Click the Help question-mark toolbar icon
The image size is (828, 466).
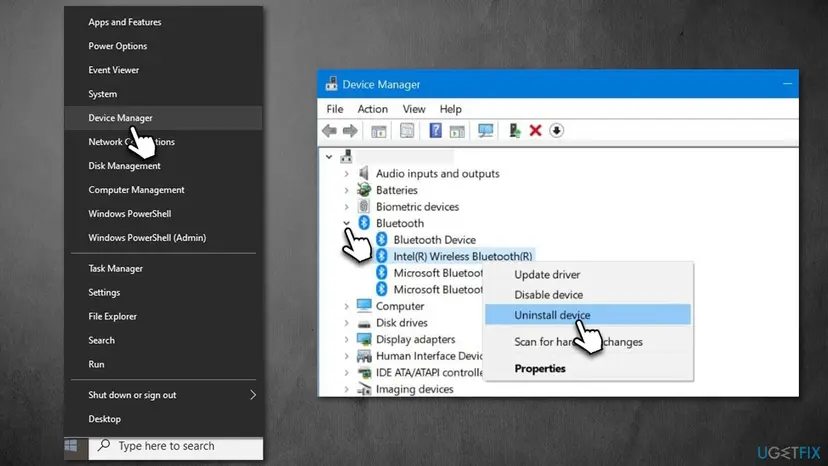(x=435, y=130)
